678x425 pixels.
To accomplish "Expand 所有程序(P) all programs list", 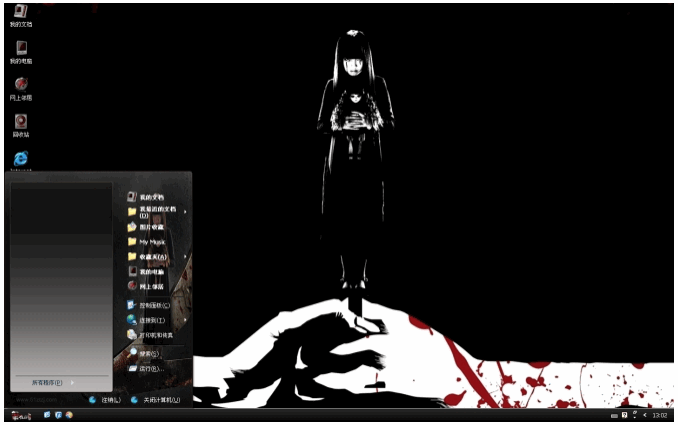I will click(53, 383).
